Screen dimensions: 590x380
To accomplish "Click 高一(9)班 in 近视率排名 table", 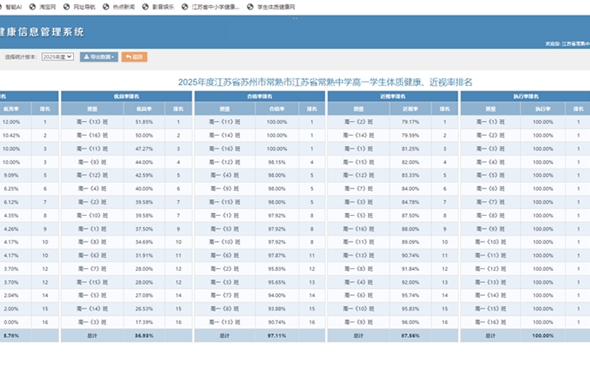I will (x=359, y=322).
